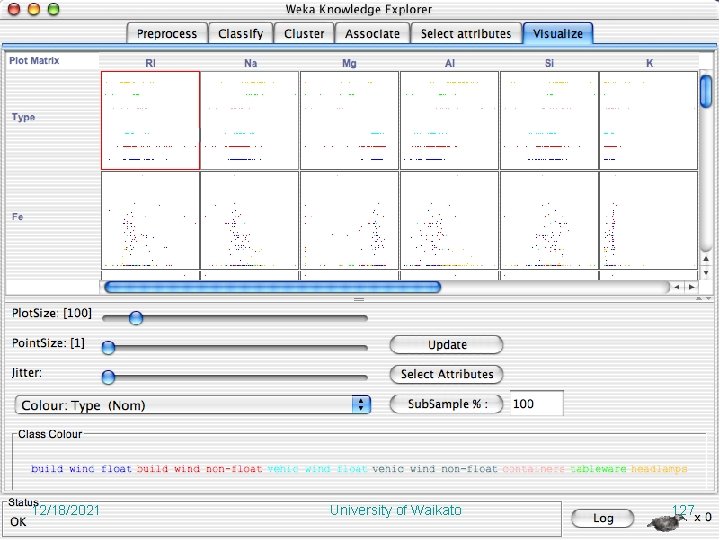The width and height of the screenshot is (720, 540).
Task: Change colour of headlamps class label
Action: click(x=659, y=469)
